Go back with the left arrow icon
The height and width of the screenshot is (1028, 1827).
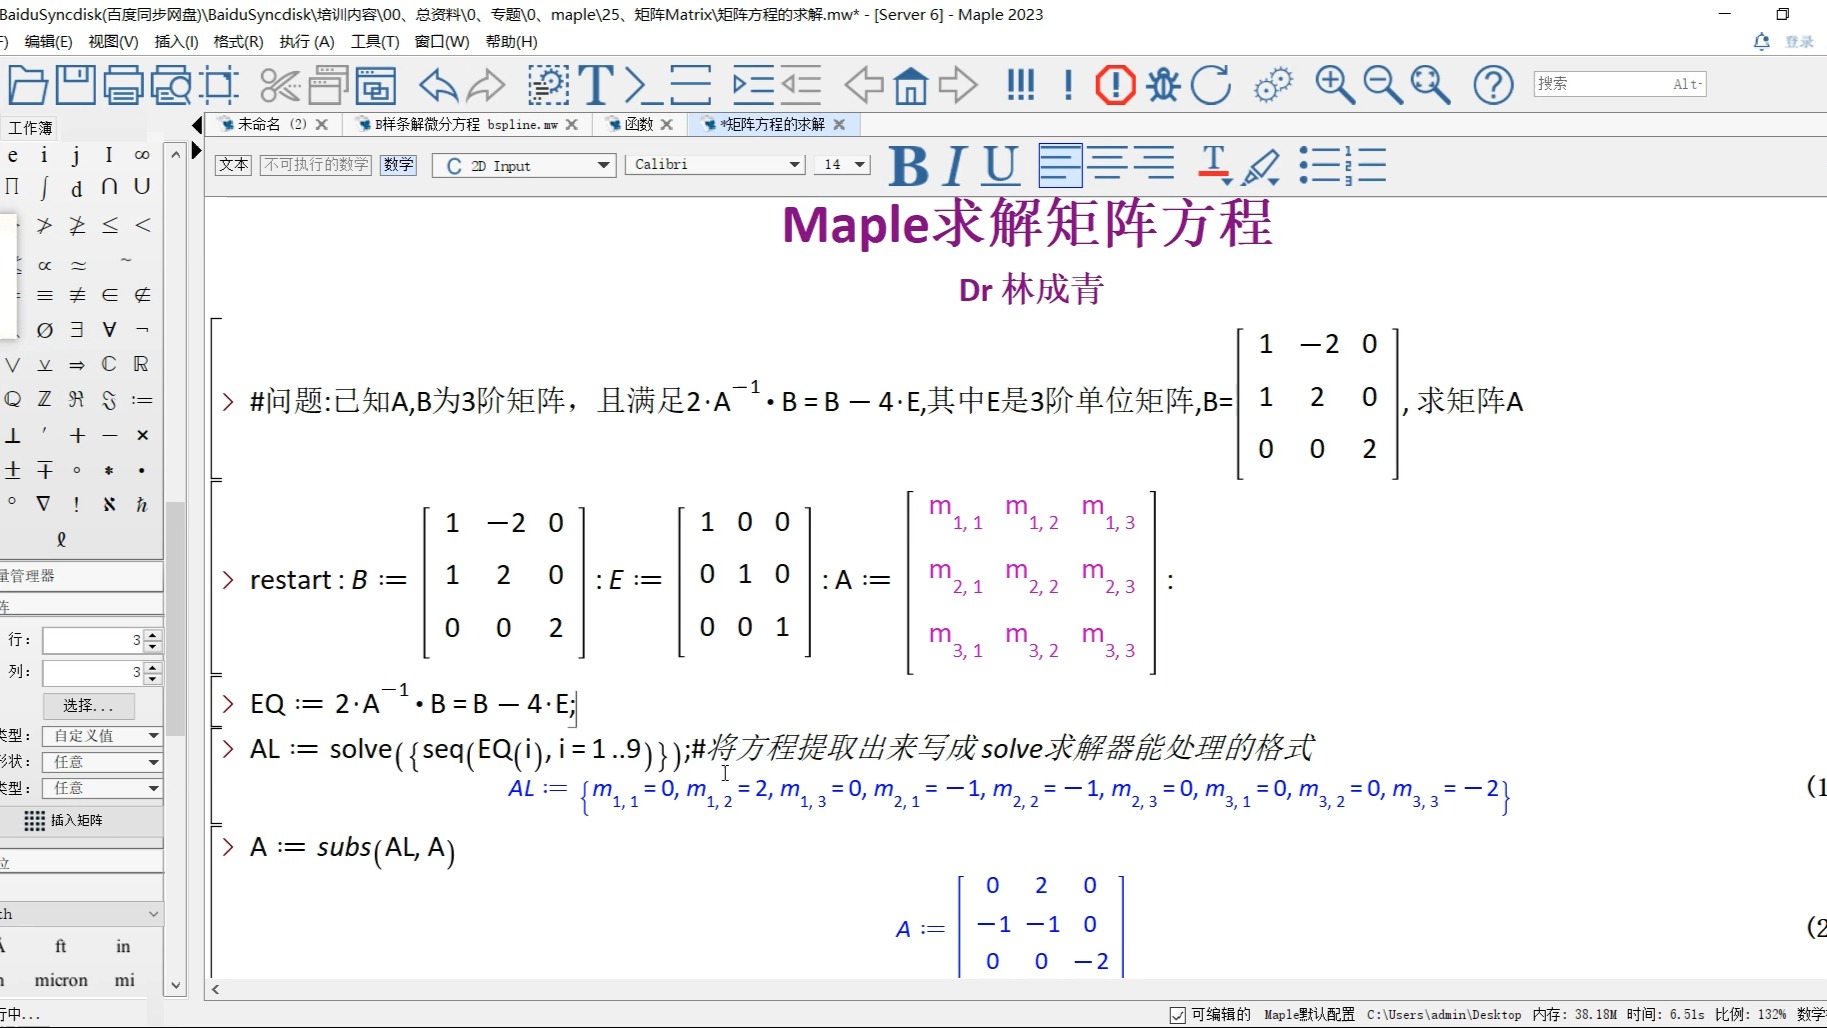click(x=864, y=85)
